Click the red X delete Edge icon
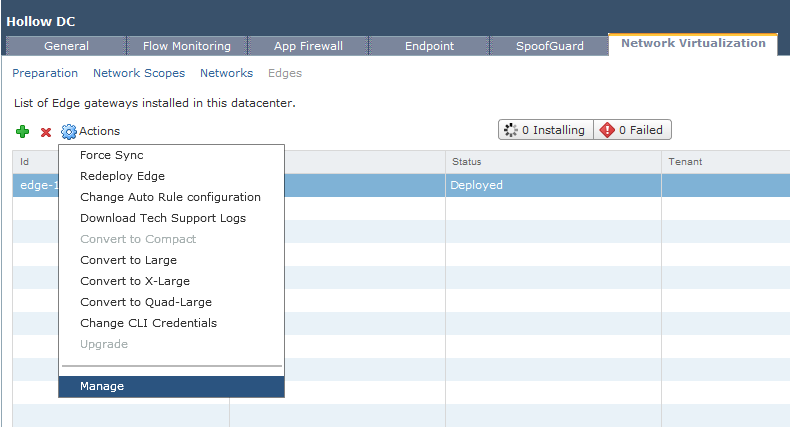Image resolution: width=790 pixels, height=427 pixels. 46,132
